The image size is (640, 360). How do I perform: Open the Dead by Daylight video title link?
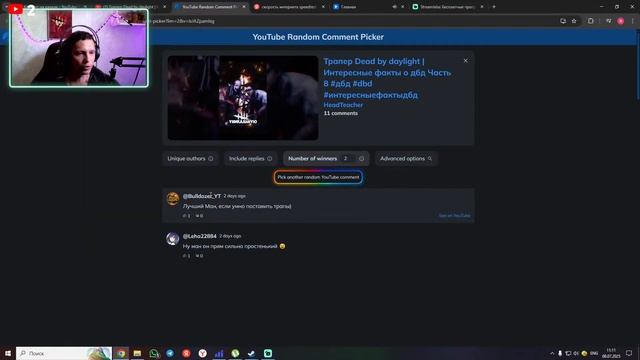[x=387, y=78]
